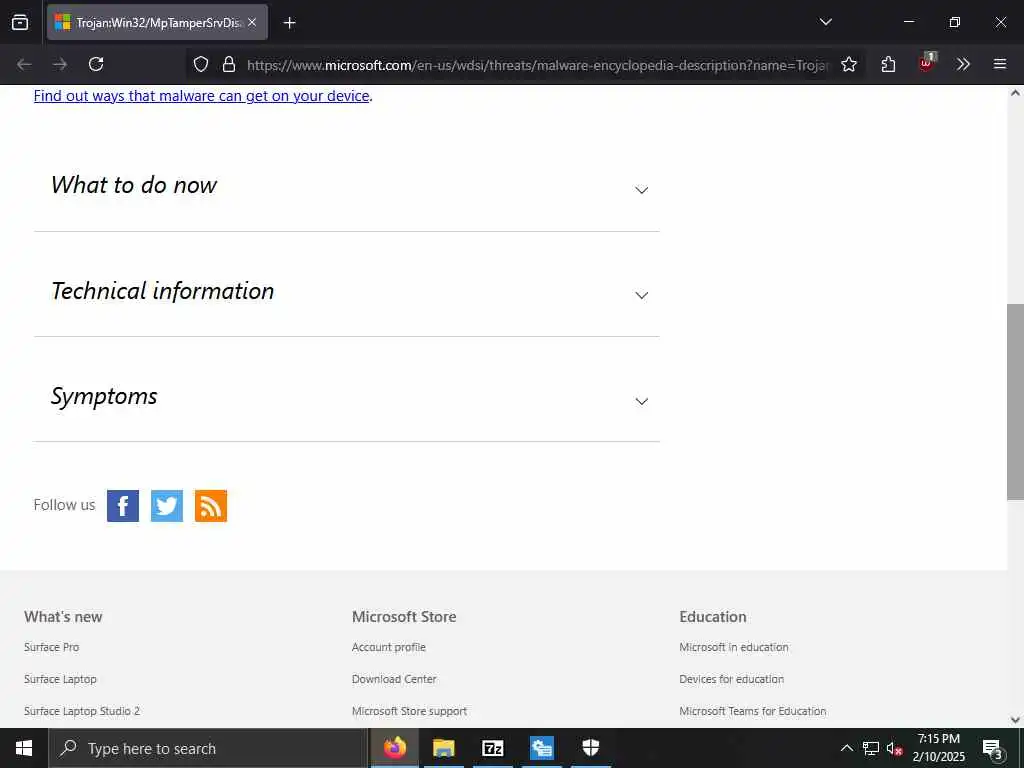
Task: Open Firefox View tab overview icon
Action: (20, 22)
